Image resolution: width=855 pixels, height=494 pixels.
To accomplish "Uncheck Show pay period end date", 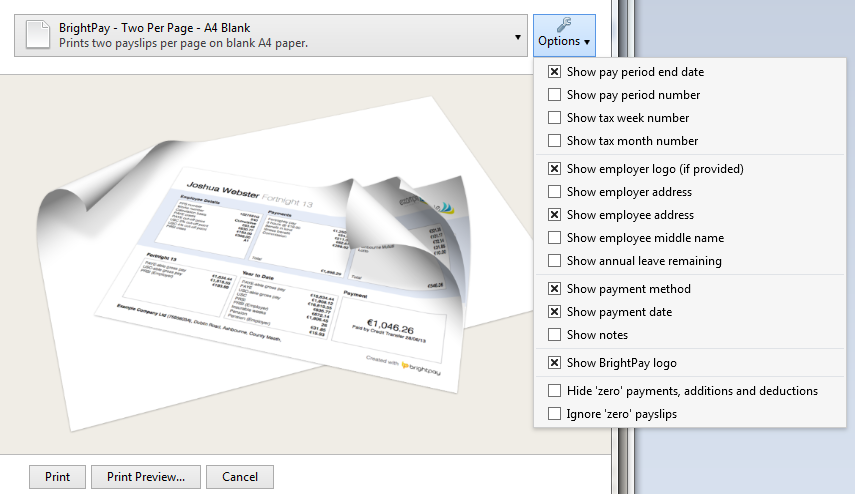I will (554, 72).
